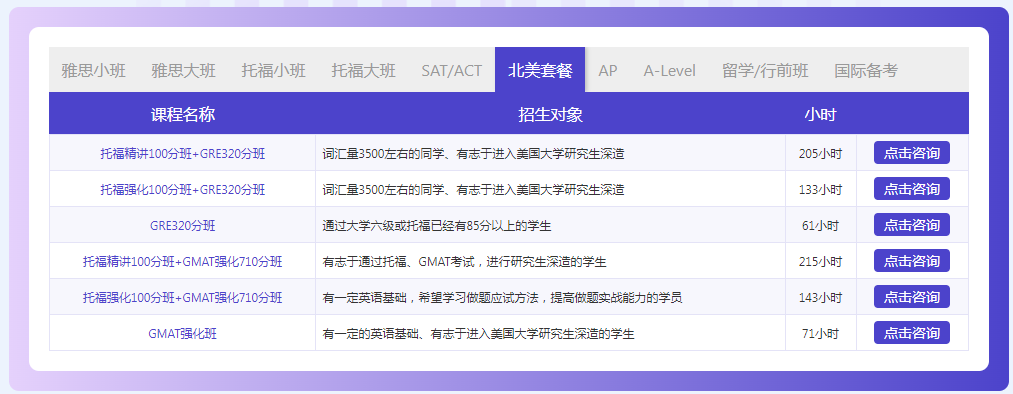Click text 有志于通过托福、GMAT考试，进行研究生深造的学生
Image resolution: width=1013 pixels, height=394 pixels.
[465, 262]
